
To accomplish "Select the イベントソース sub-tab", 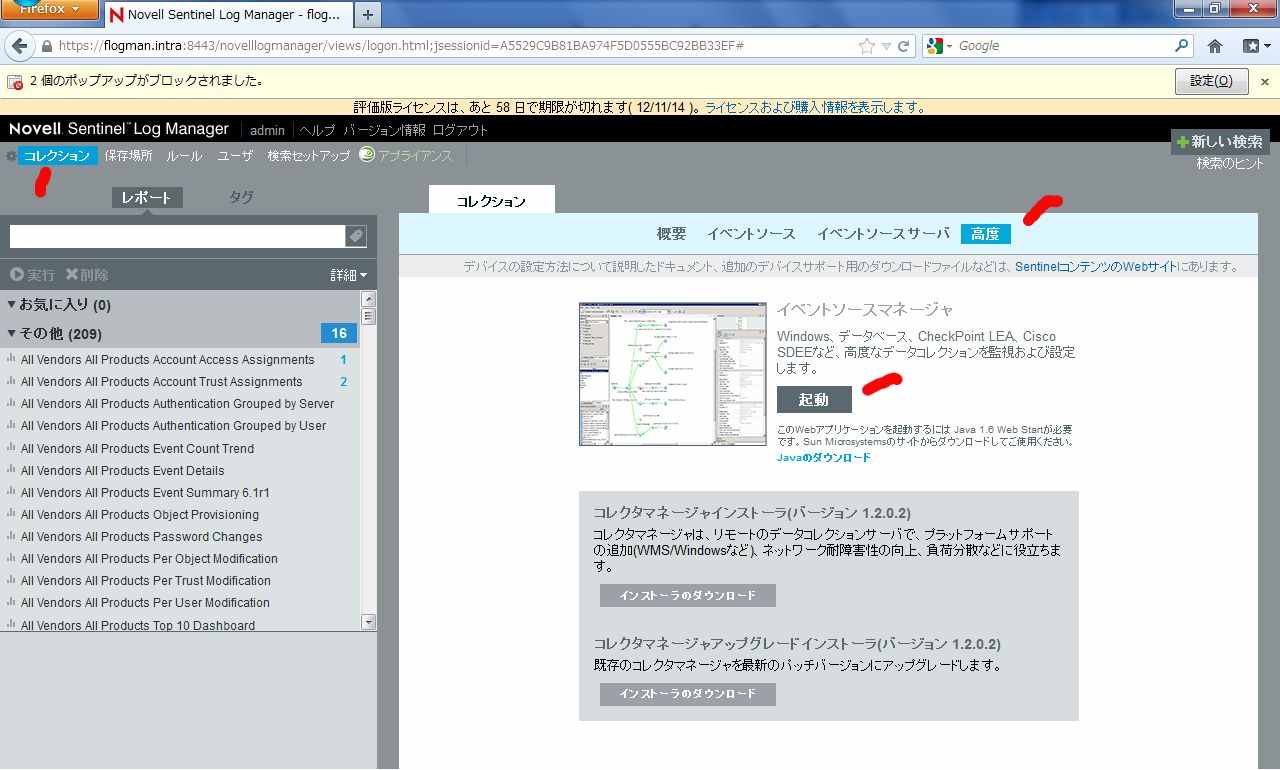I will point(751,234).
